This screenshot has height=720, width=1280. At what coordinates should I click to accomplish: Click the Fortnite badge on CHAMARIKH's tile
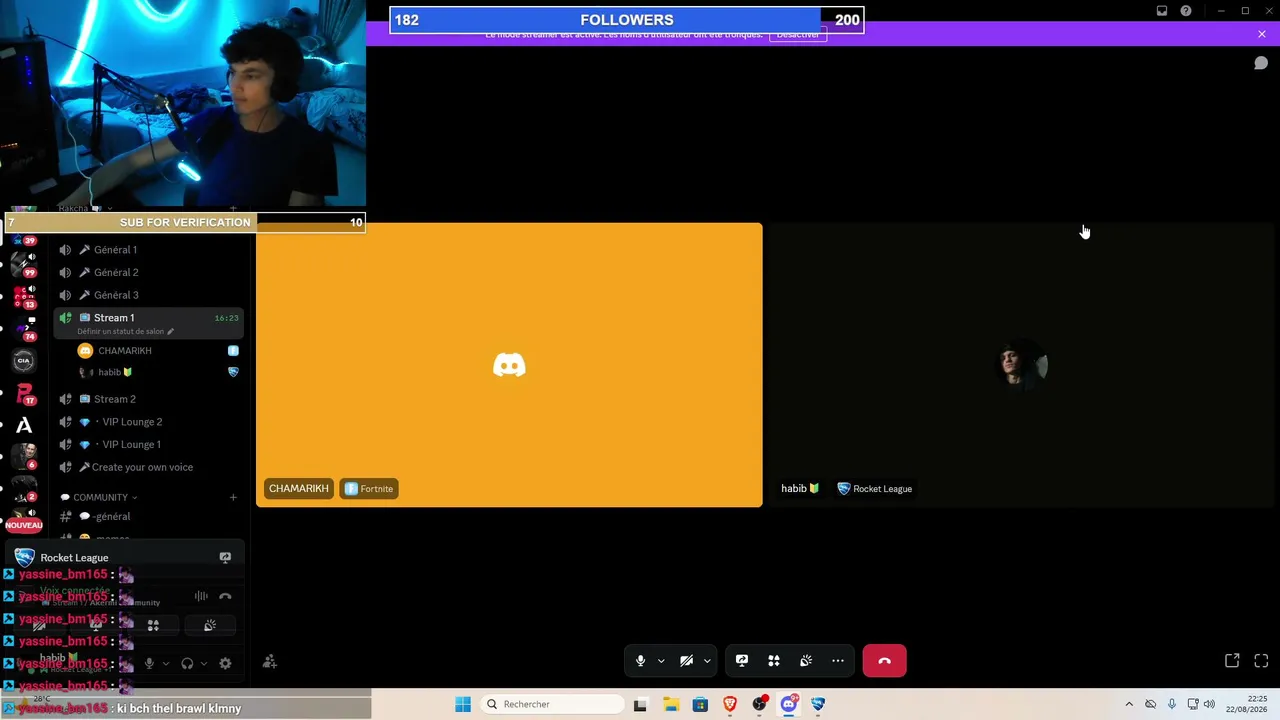tap(369, 489)
